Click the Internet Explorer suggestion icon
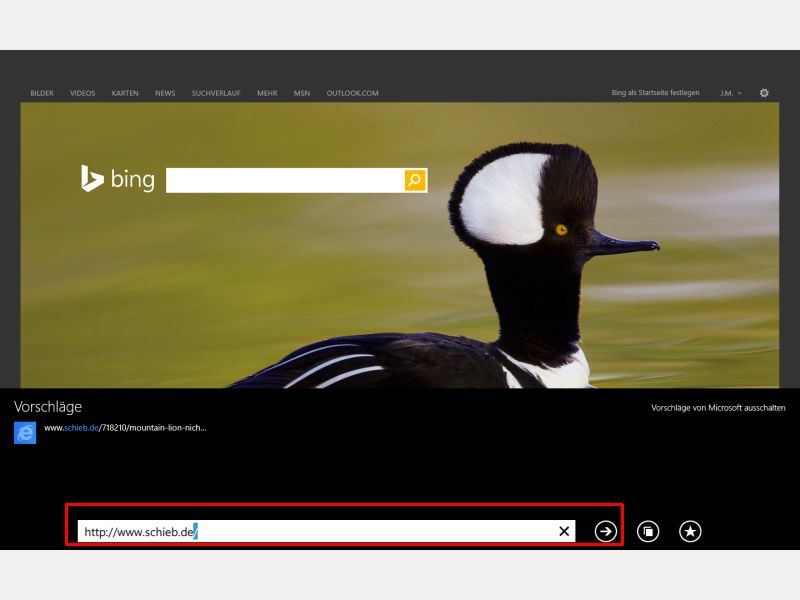 25,433
